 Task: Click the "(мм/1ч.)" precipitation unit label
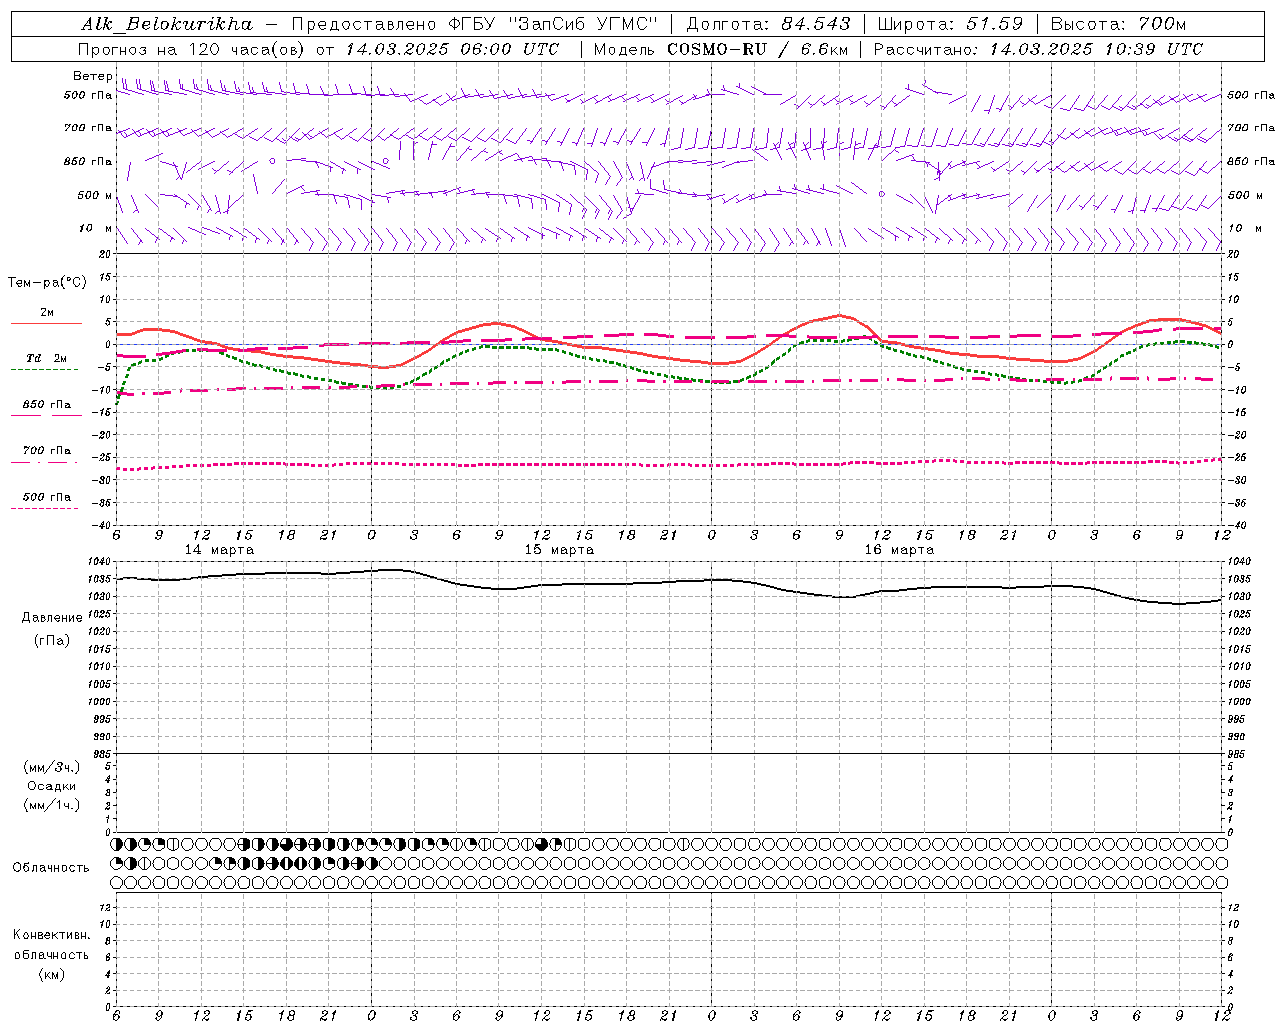[52, 805]
